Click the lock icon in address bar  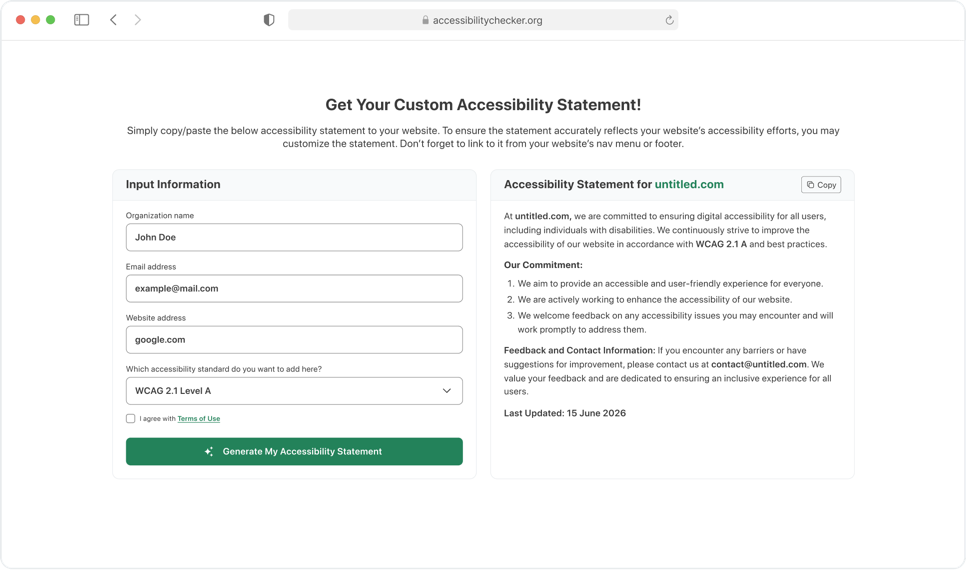[425, 20]
